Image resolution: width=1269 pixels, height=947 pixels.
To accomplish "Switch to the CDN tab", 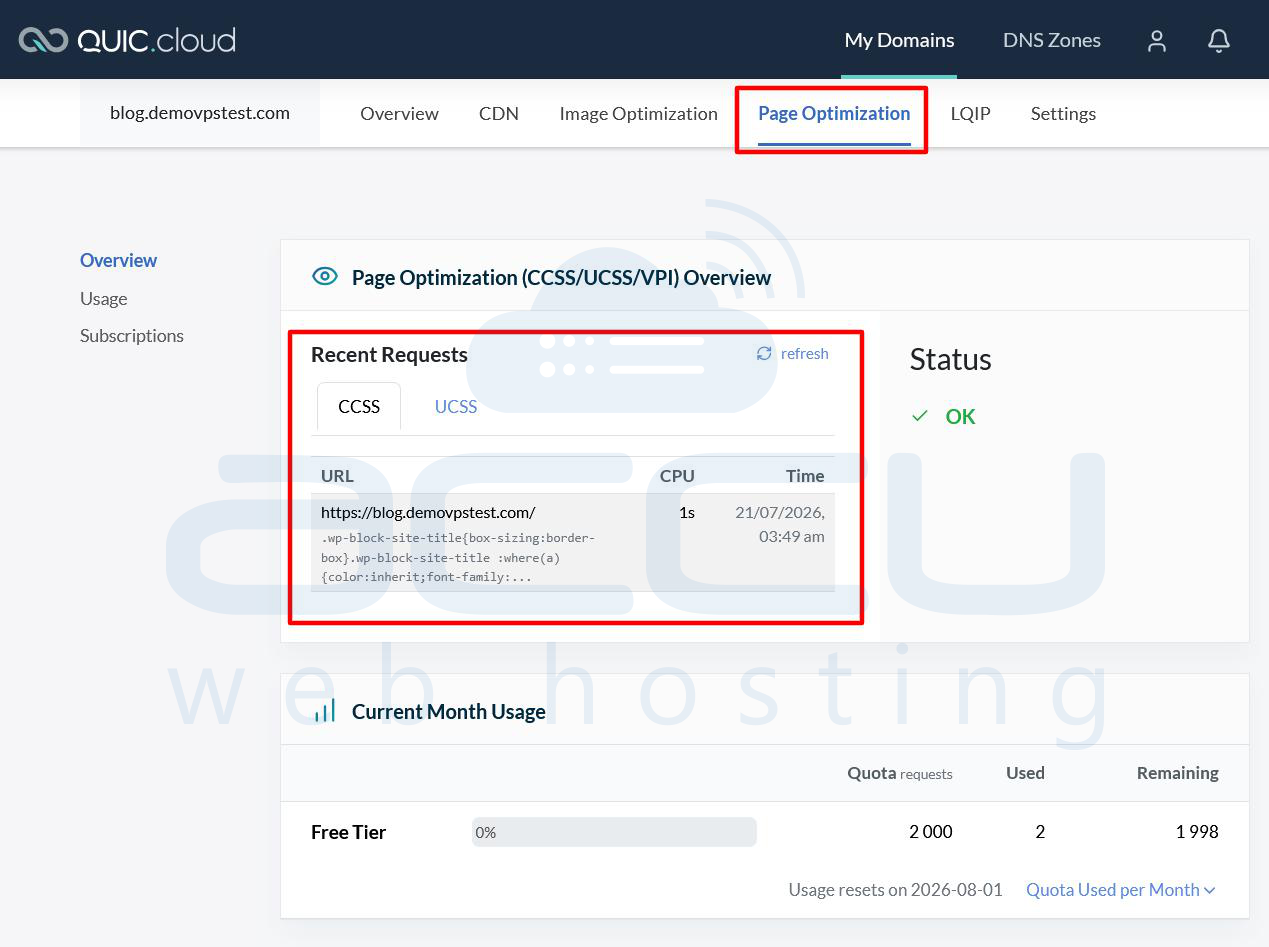I will click(x=499, y=113).
